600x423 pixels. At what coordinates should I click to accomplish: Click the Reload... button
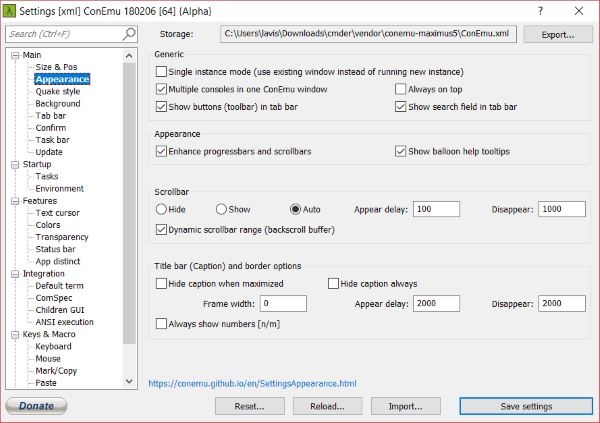click(x=328, y=406)
